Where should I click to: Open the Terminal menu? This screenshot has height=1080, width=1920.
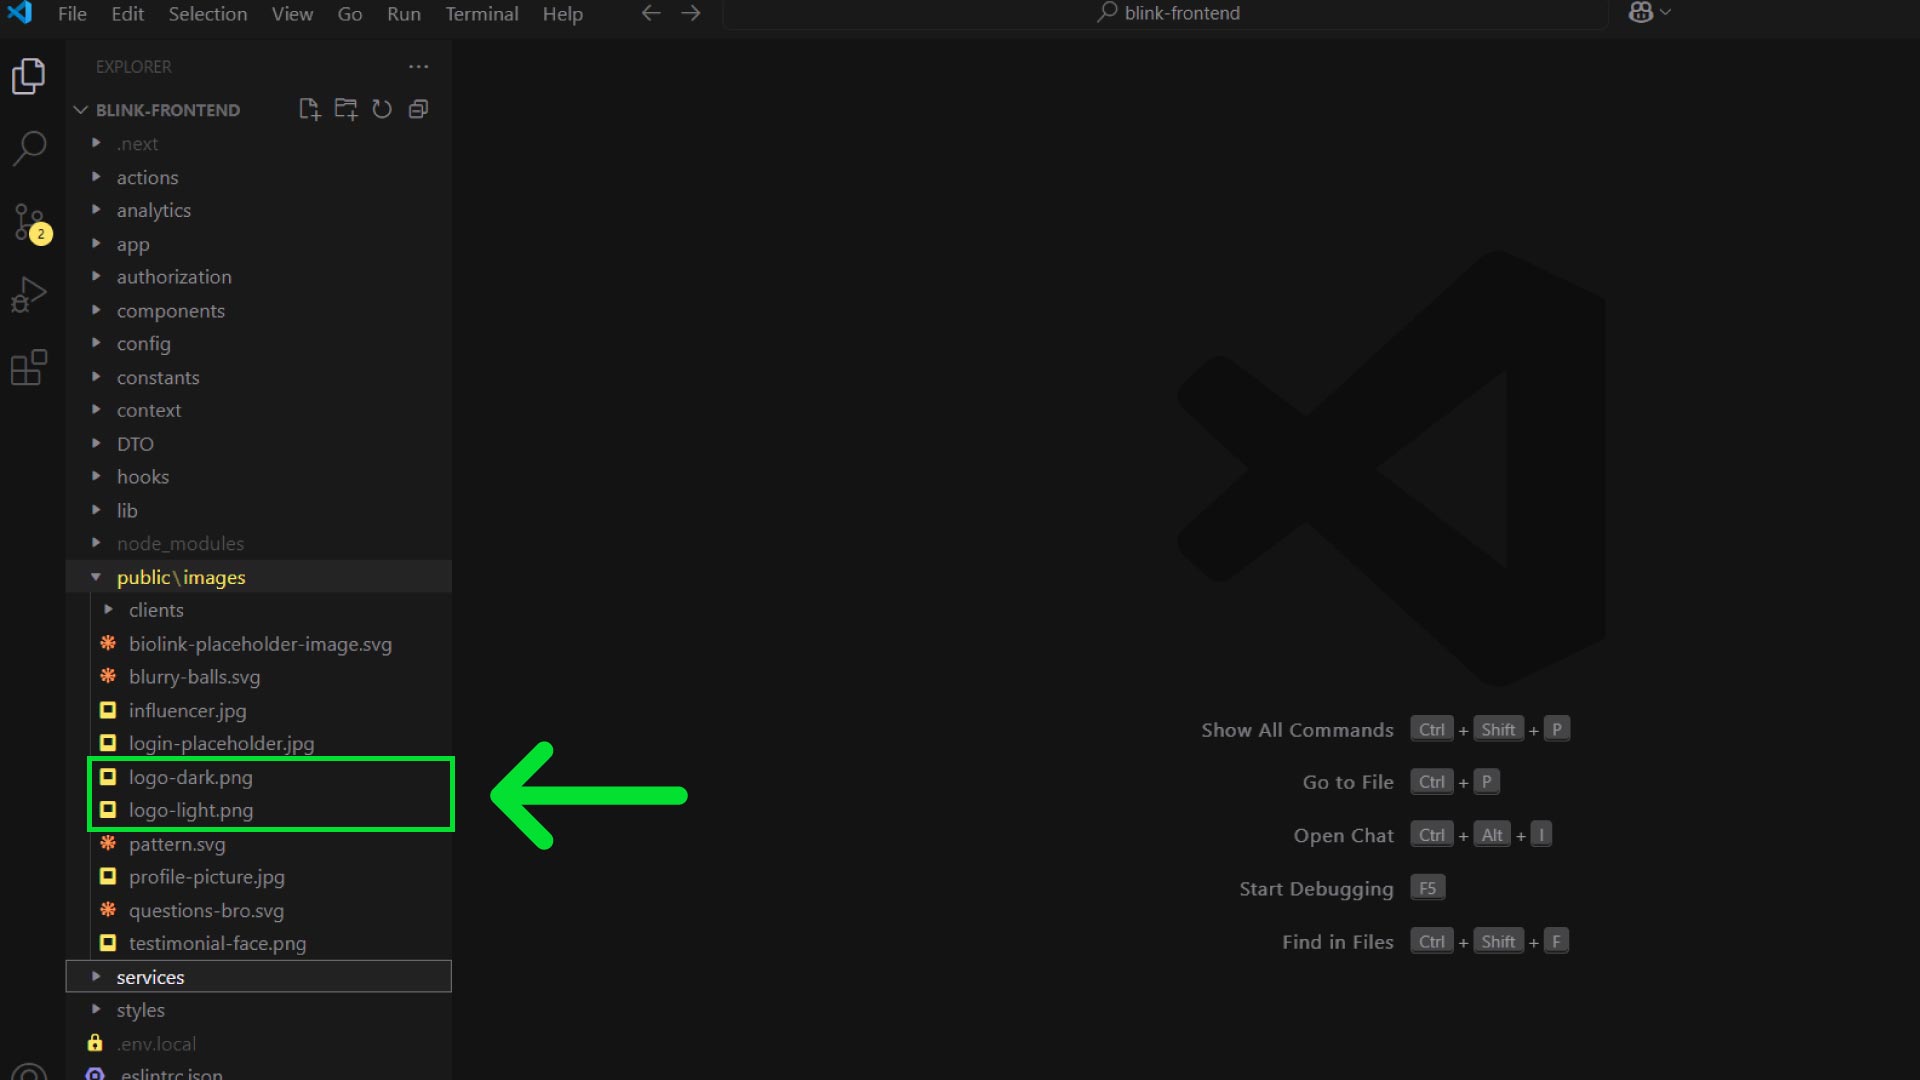click(481, 14)
